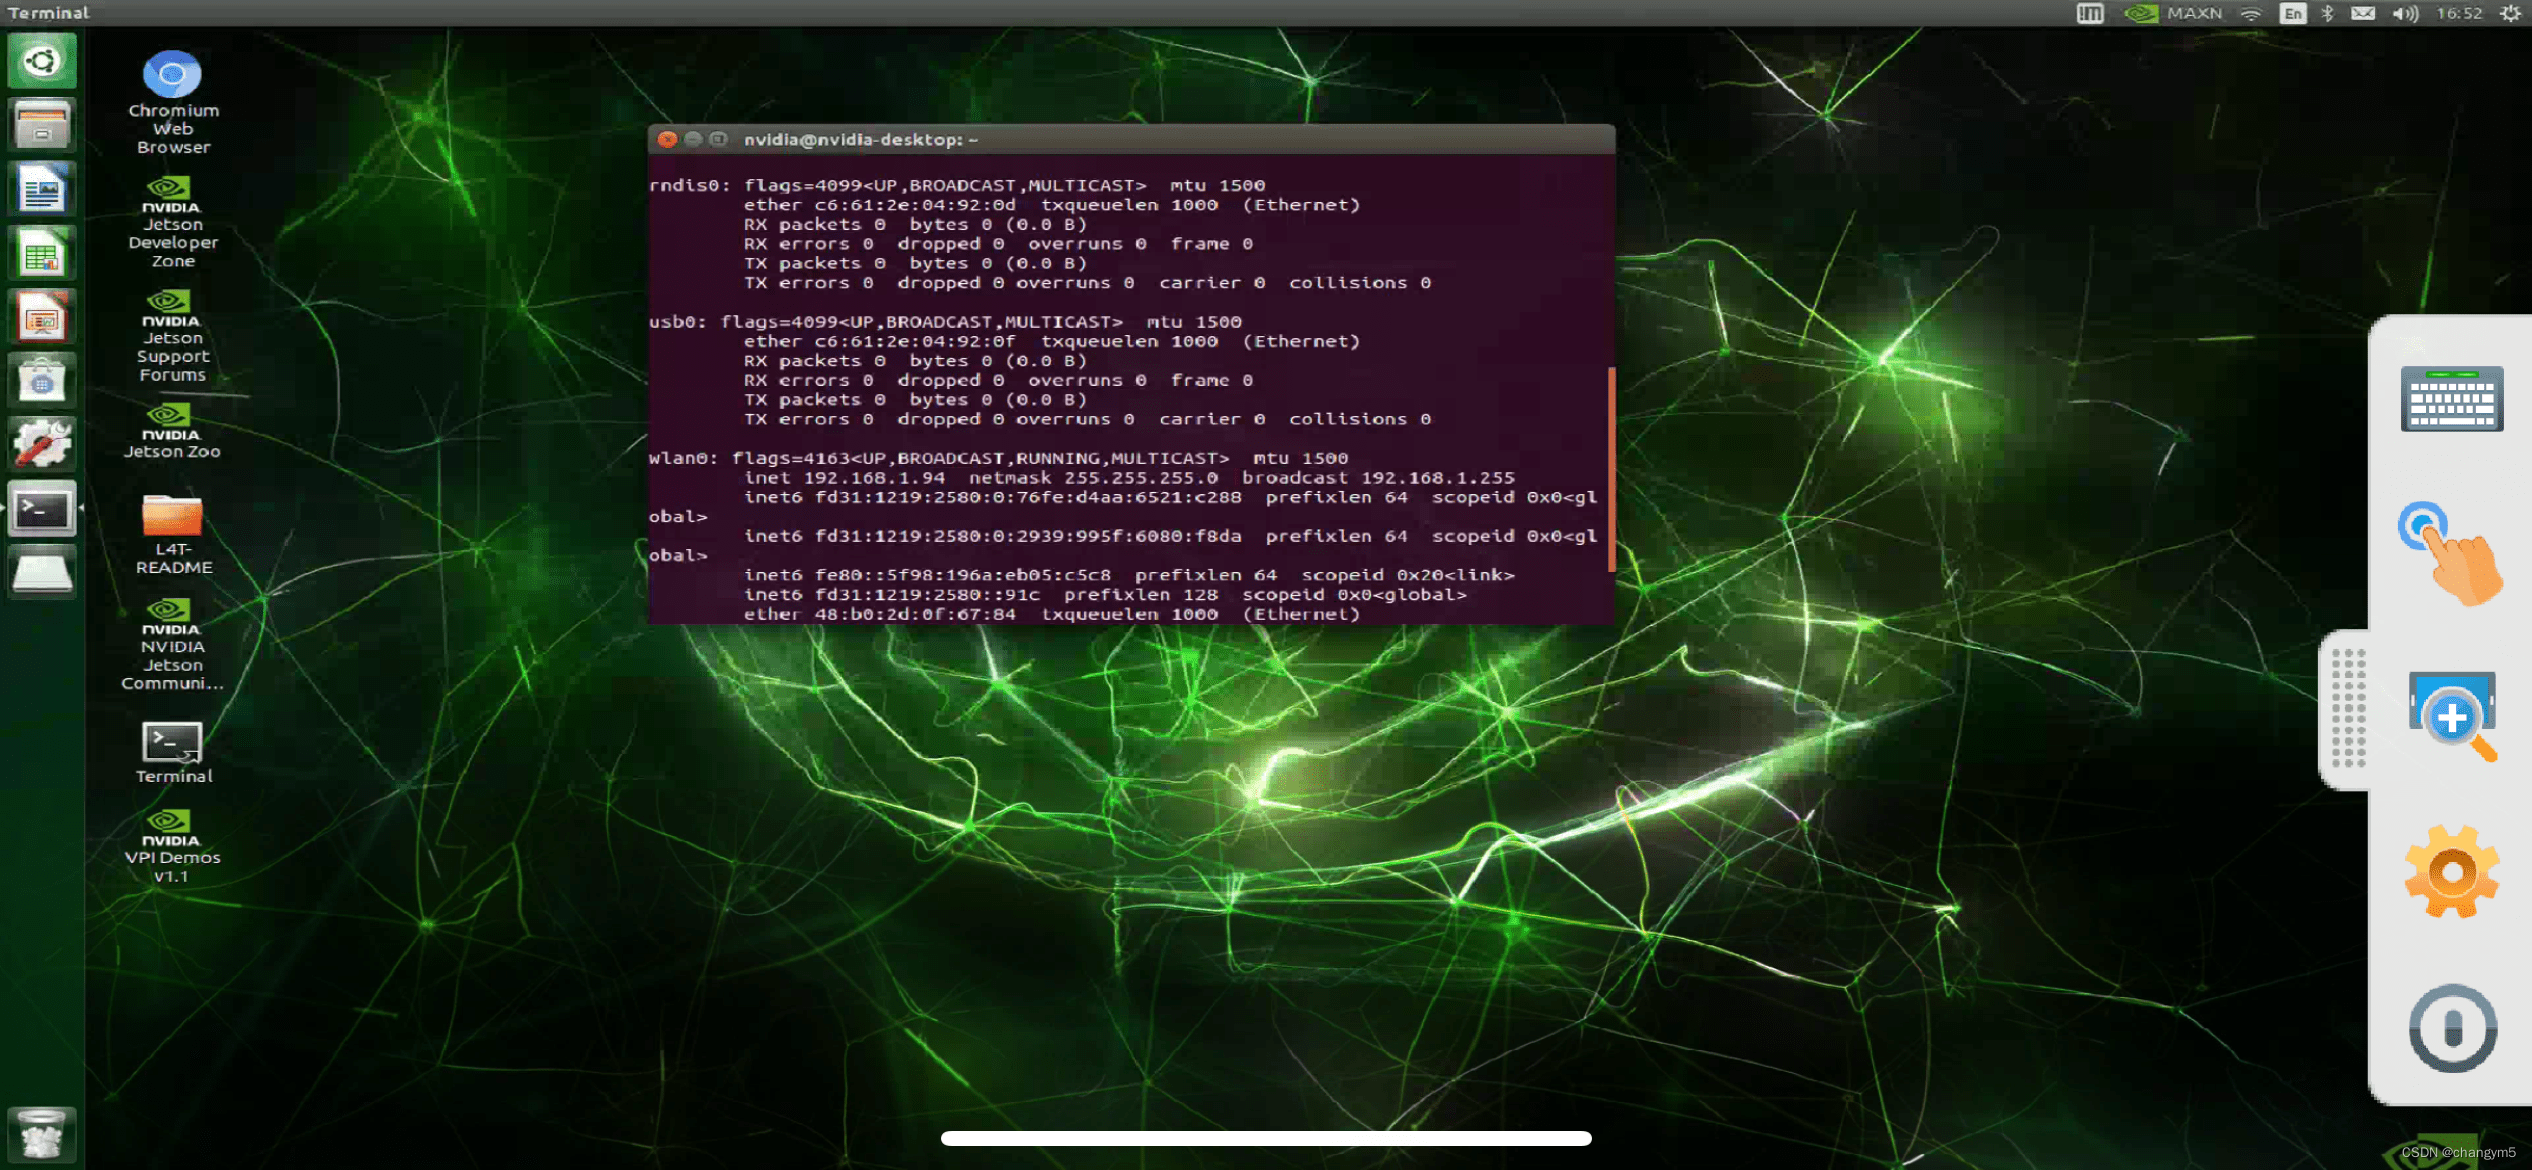2532x1170 pixels.
Task: Open the Bluetooth indicator menu
Action: [x=2327, y=13]
